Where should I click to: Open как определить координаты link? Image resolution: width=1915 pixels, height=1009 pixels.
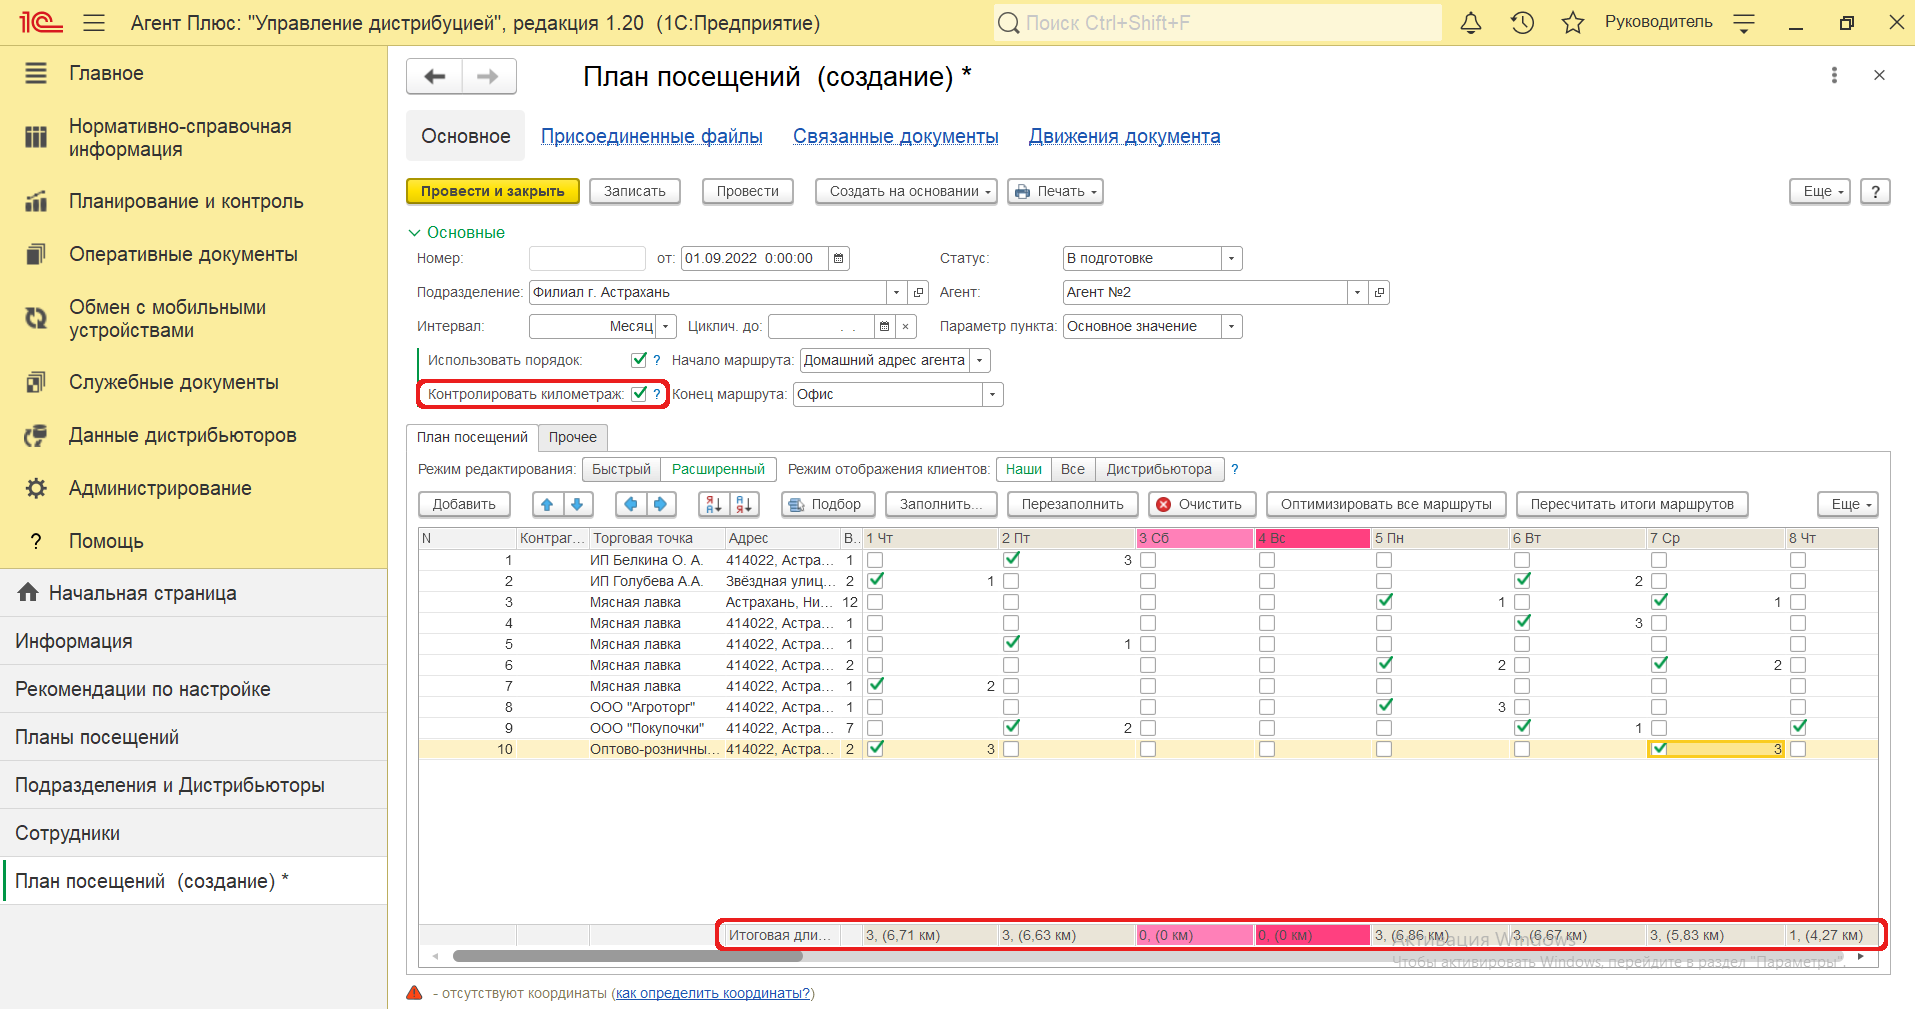tap(713, 993)
